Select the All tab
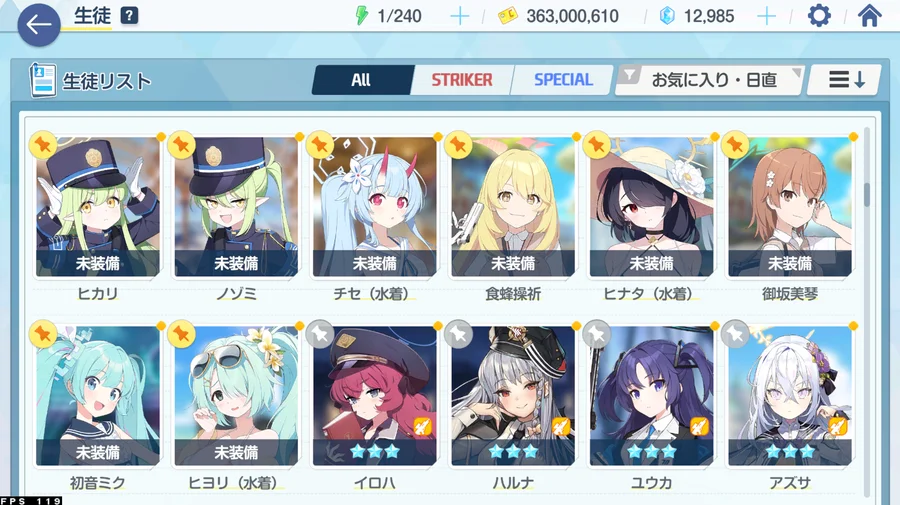 361,80
